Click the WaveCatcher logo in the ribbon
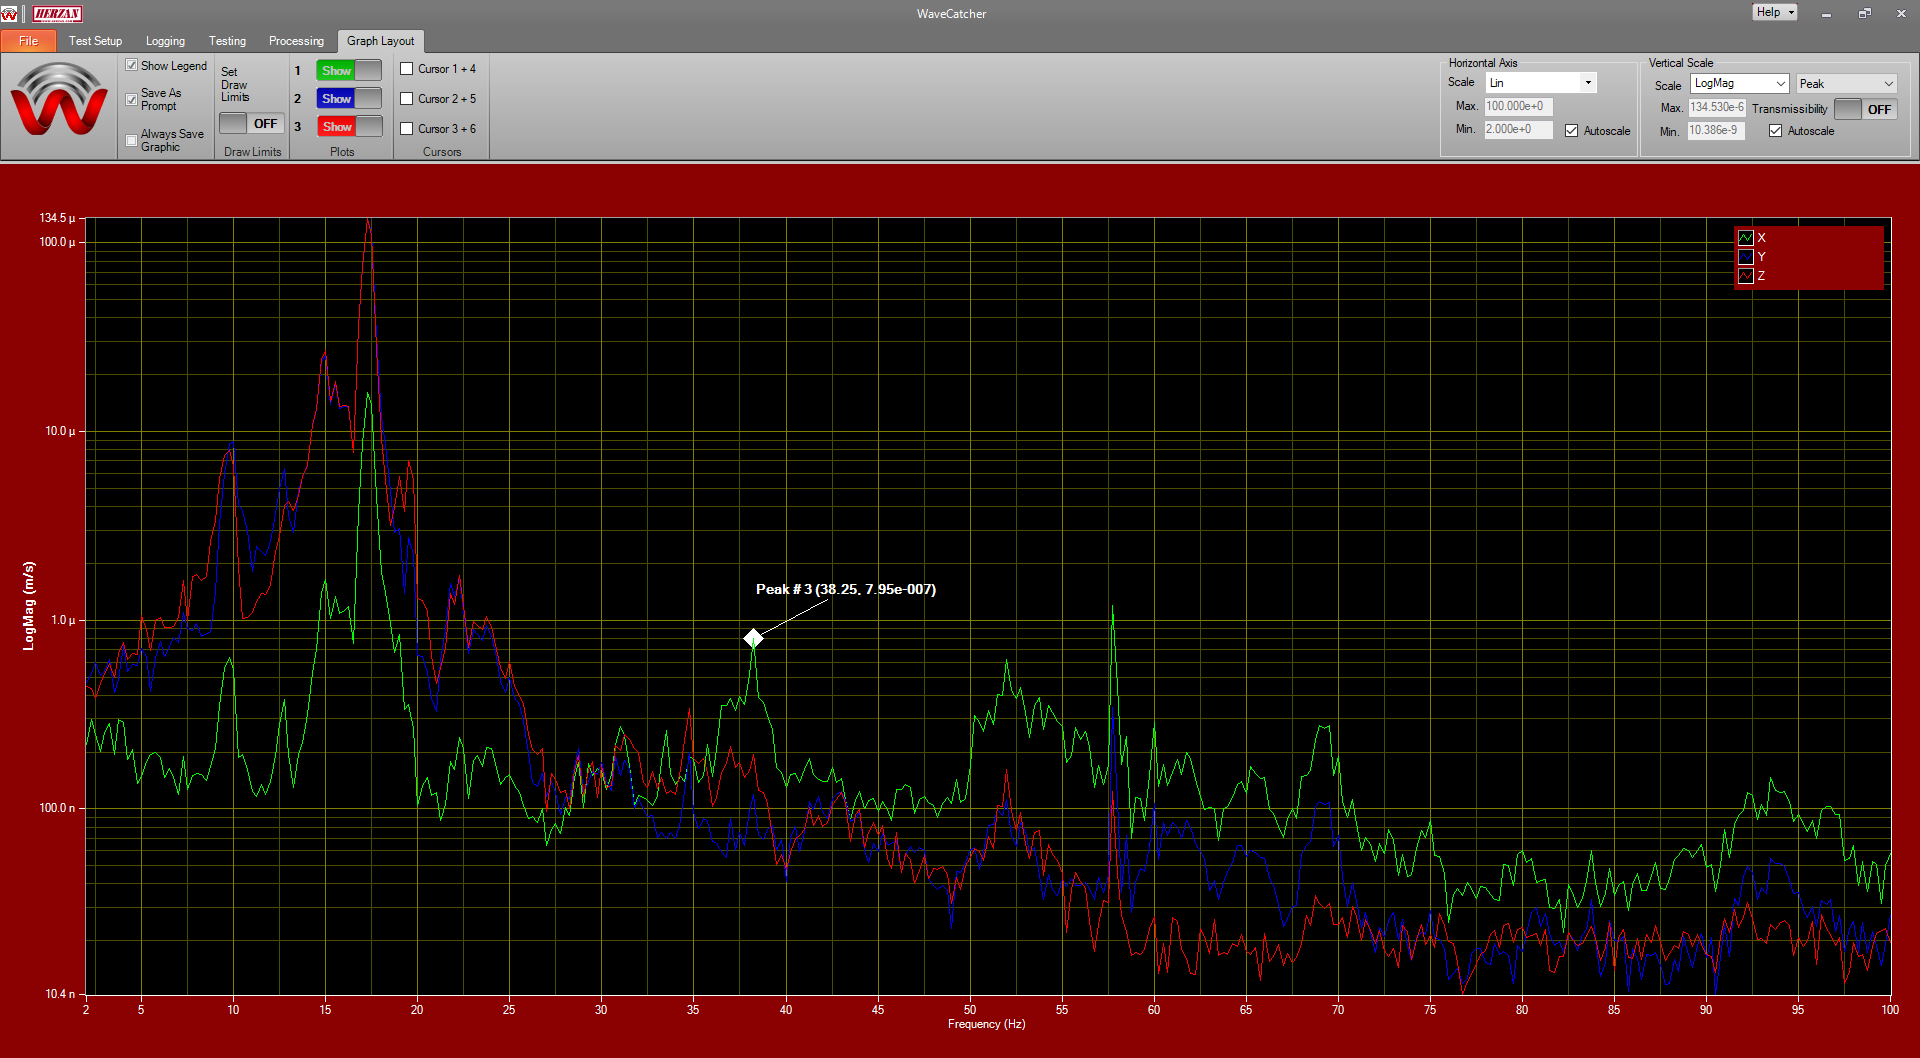Screen dimensions: 1920x1058 pyautogui.click(x=59, y=102)
